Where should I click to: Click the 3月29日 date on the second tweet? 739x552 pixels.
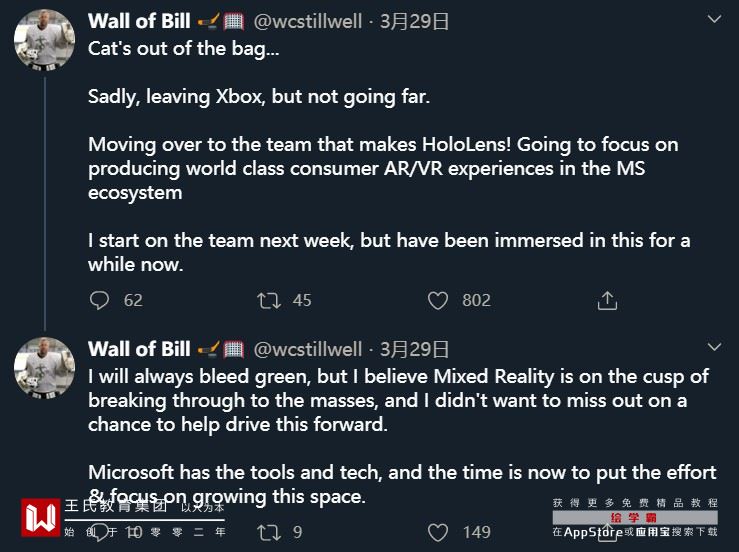[x=414, y=349]
